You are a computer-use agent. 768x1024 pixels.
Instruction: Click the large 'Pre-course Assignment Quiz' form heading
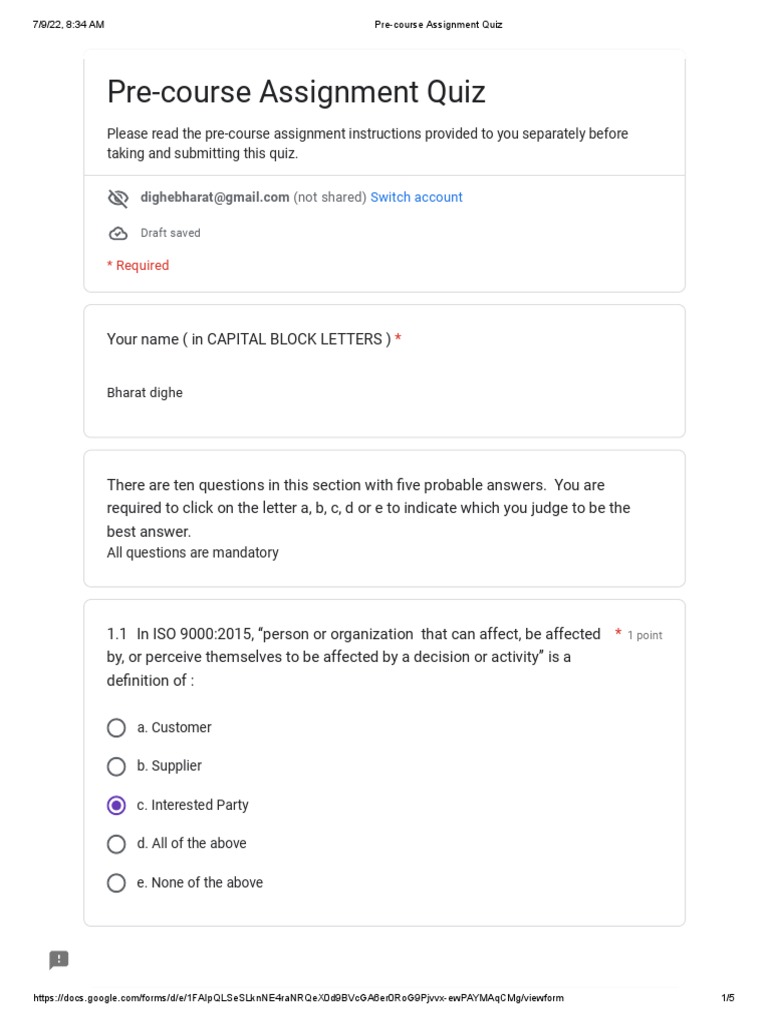tap(296, 93)
